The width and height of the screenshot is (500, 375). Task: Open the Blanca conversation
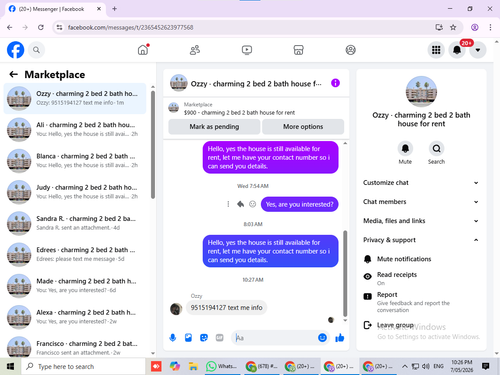(75, 161)
